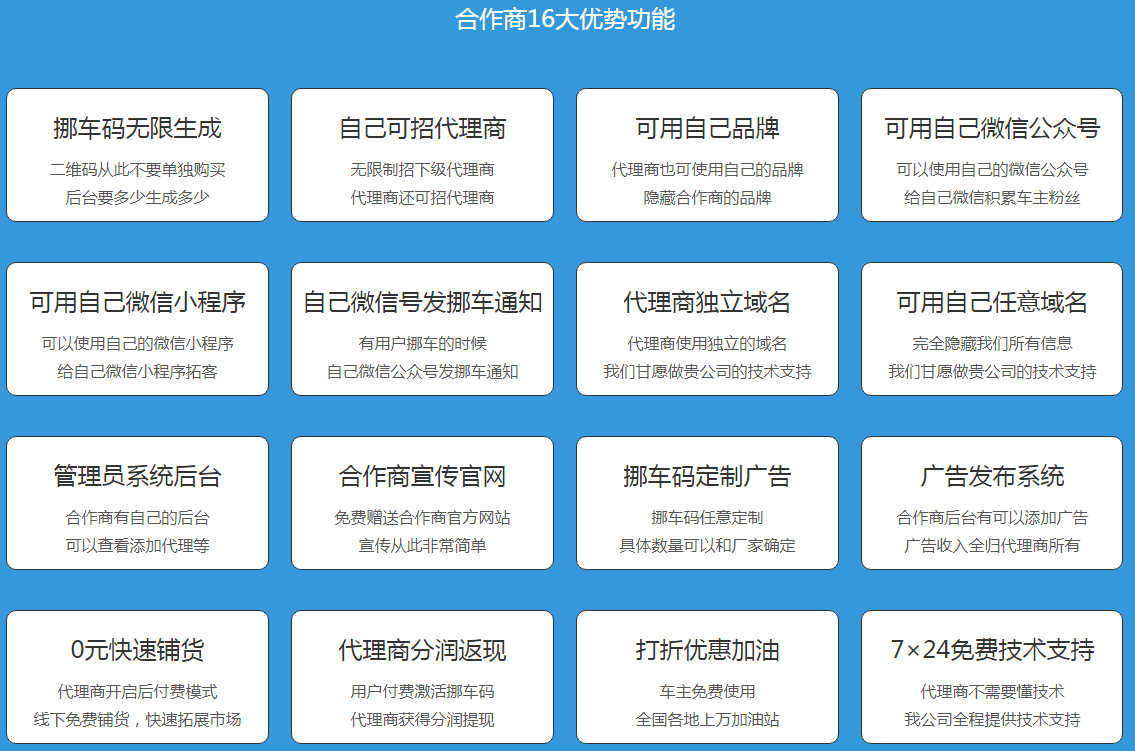Image resolution: width=1135 pixels, height=751 pixels.
Task: Click the text 后台要多少生成多少
Action: [x=137, y=198]
